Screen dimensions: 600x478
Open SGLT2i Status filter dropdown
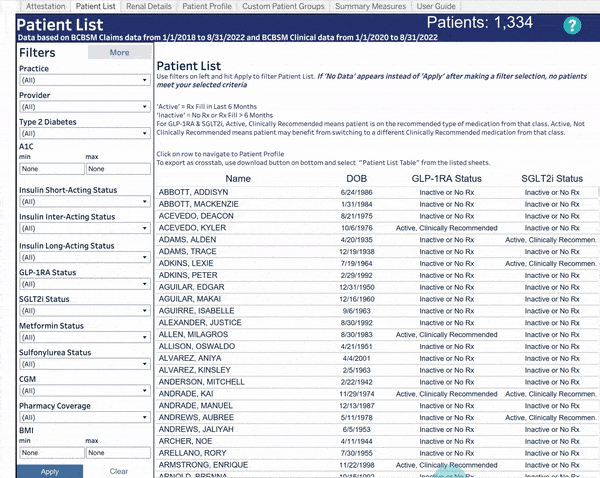point(85,311)
